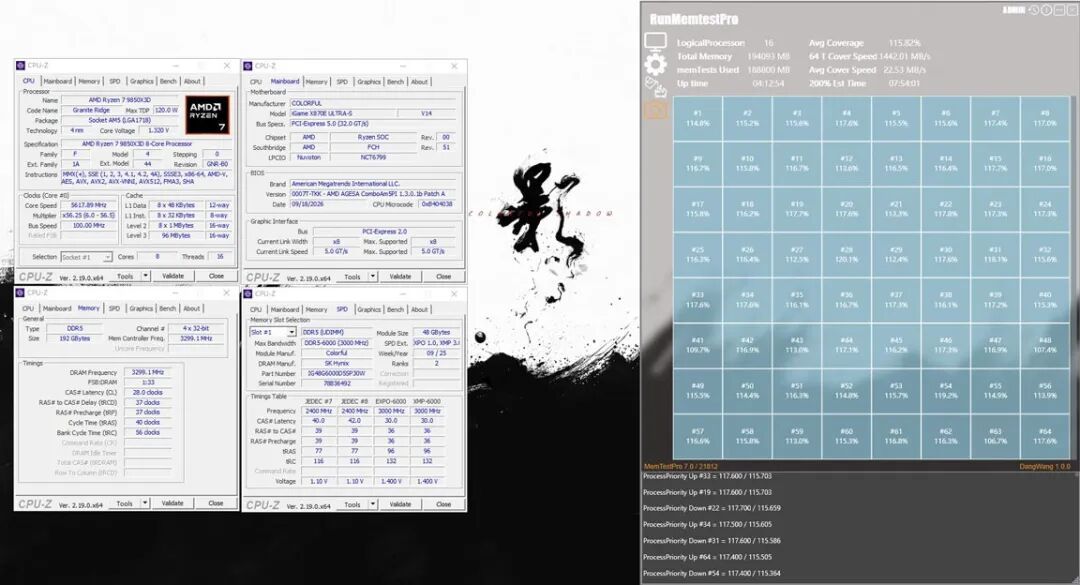This screenshot has width=1080, height=585.
Task: Click the title bar icon of the CPU-Z Mainboard window
Action: tap(248, 66)
